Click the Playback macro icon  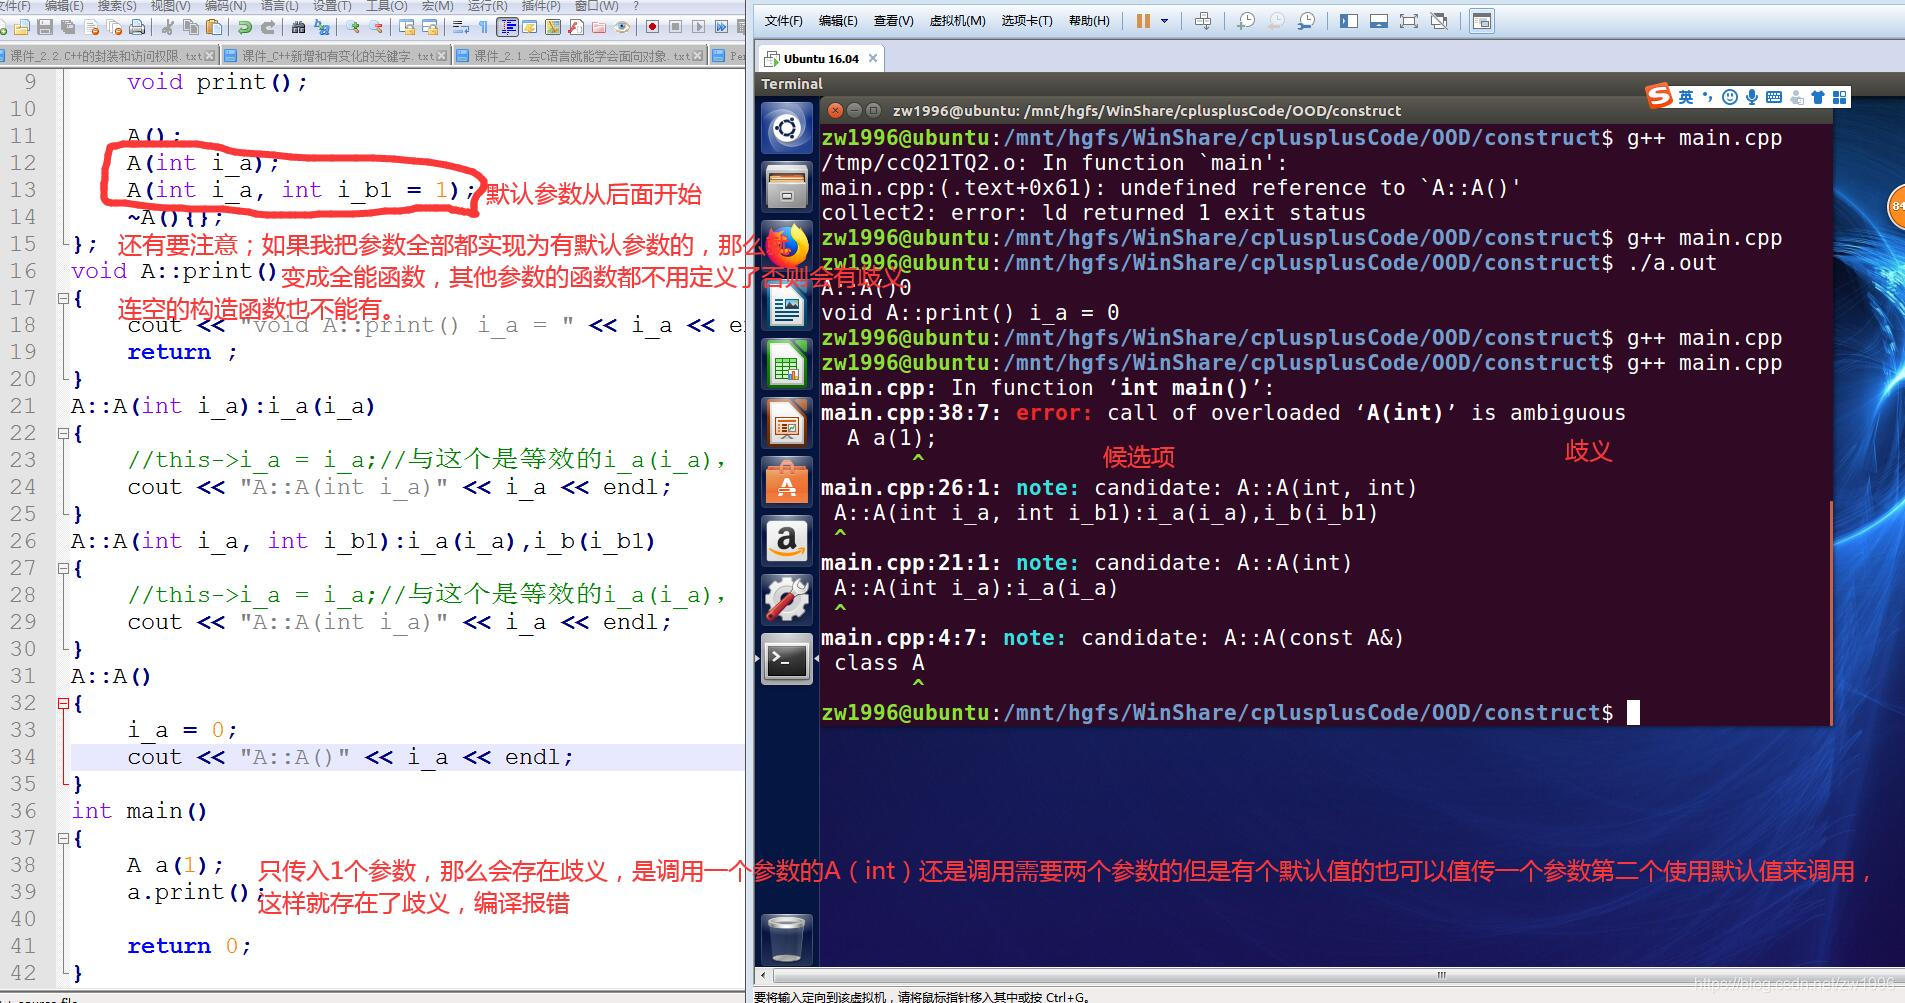(x=698, y=27)
